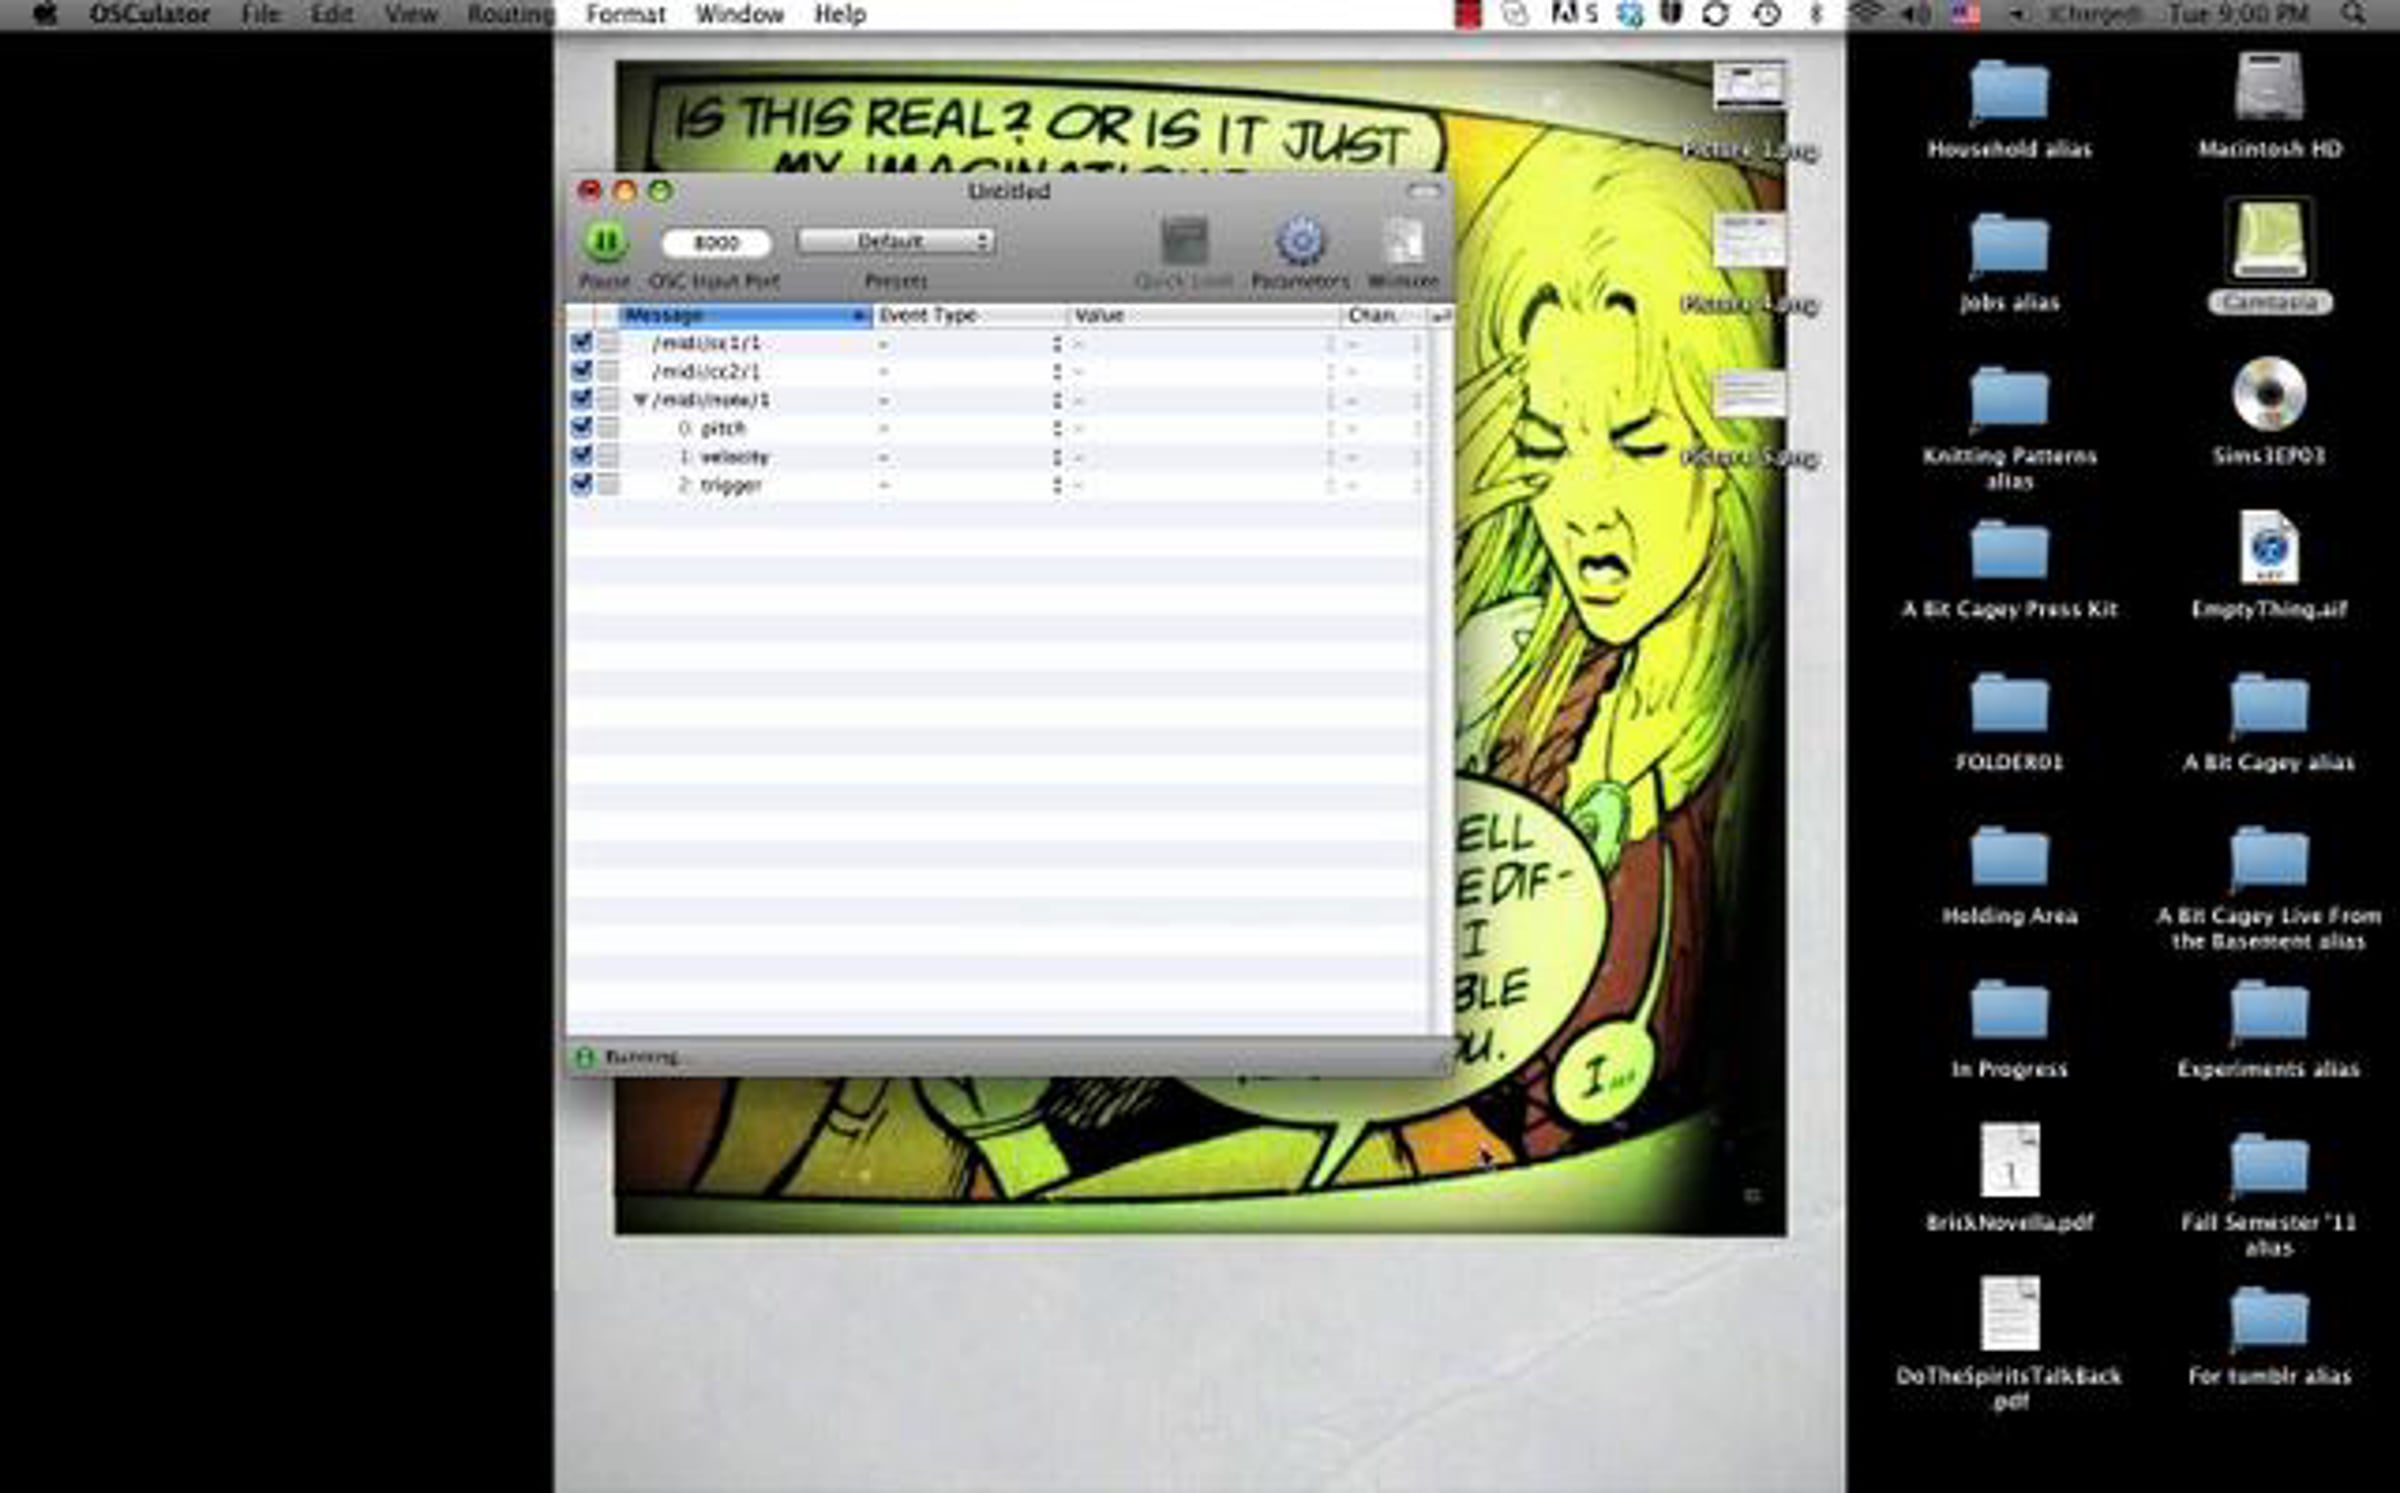Select the /midi/cc1/1 message row text
This screenshot has height=1493, width=2400.
(705, 344)
